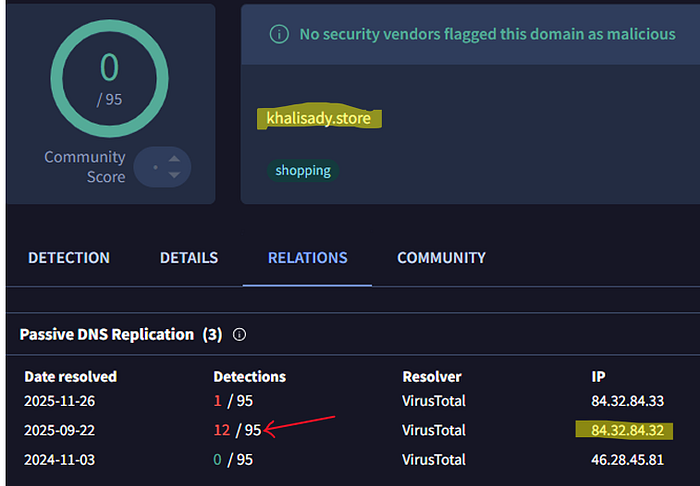700x486 pixels.
Task: Open IP address 84.32.84.33
Action: click(627, 401)
